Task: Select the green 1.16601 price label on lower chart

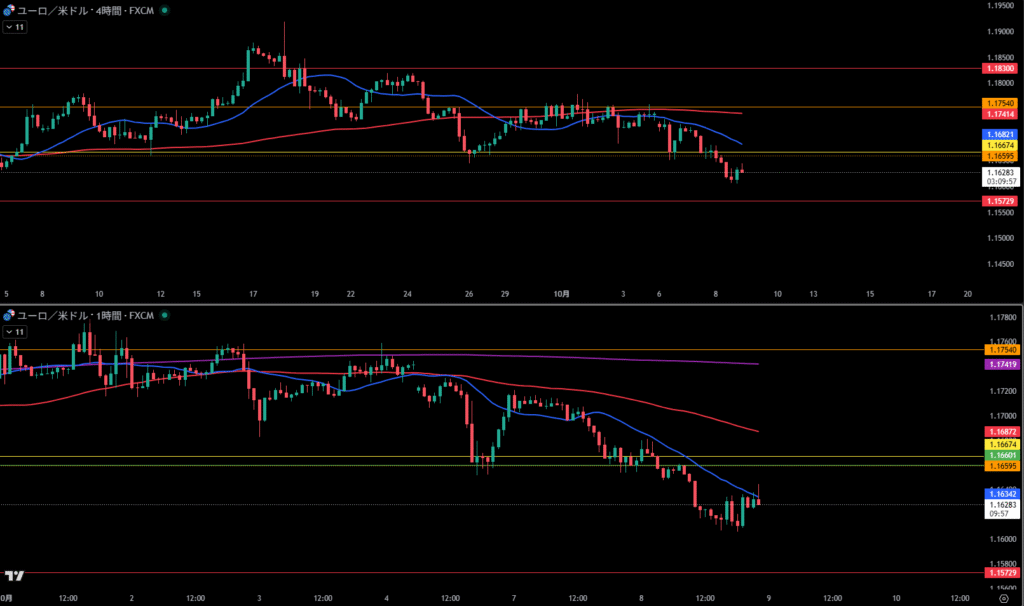Action: [1000, 455]
